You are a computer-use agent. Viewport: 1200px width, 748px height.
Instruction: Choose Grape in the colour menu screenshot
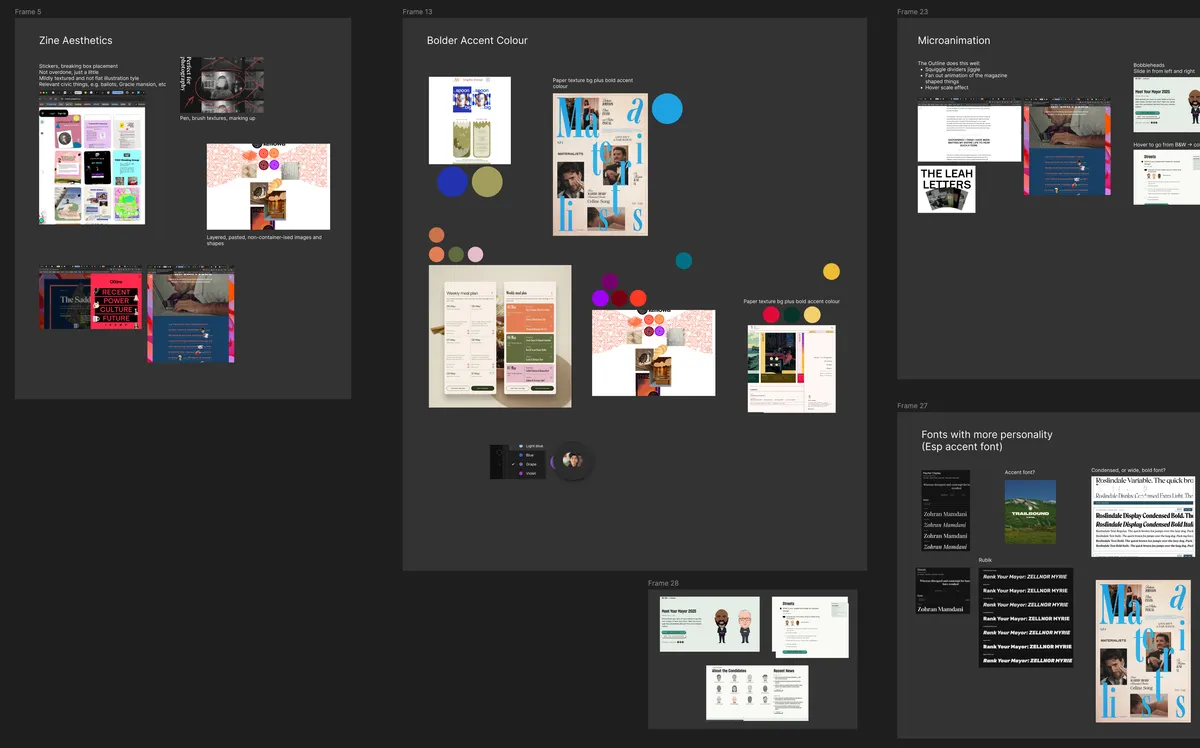(531, 464)
